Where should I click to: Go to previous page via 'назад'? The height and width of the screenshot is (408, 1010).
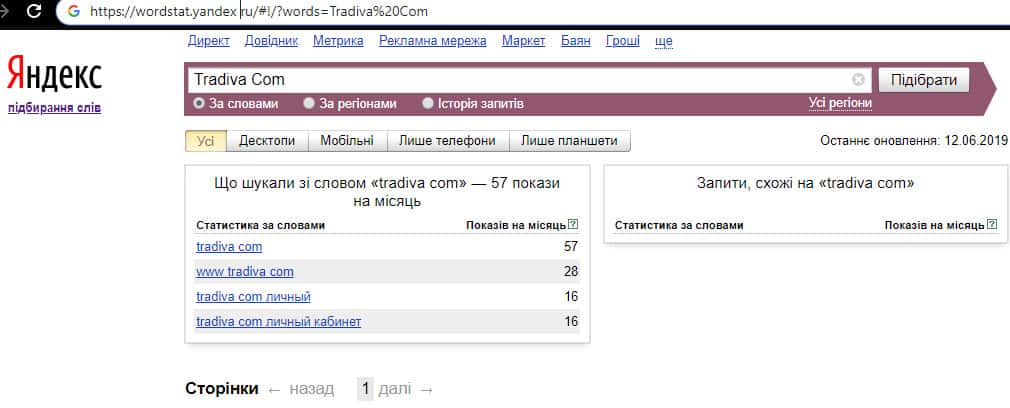point(301,389)
